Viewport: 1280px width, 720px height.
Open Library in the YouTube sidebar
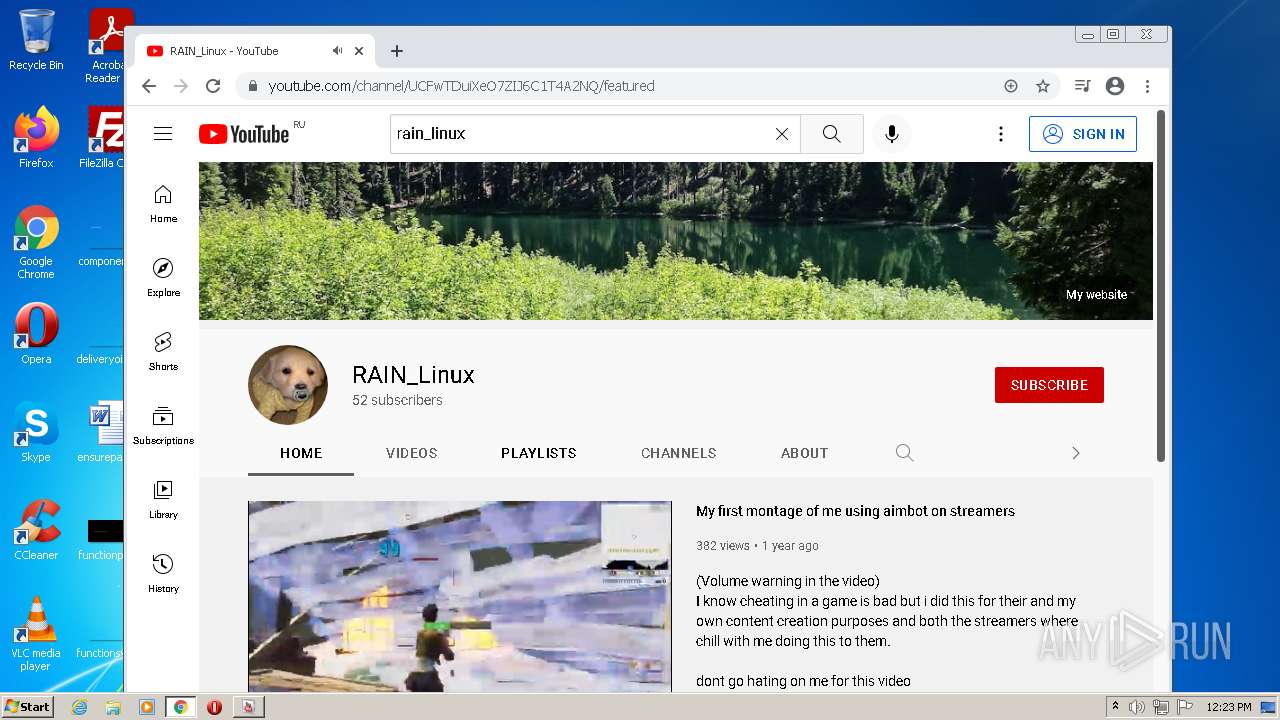pos(163,500)
